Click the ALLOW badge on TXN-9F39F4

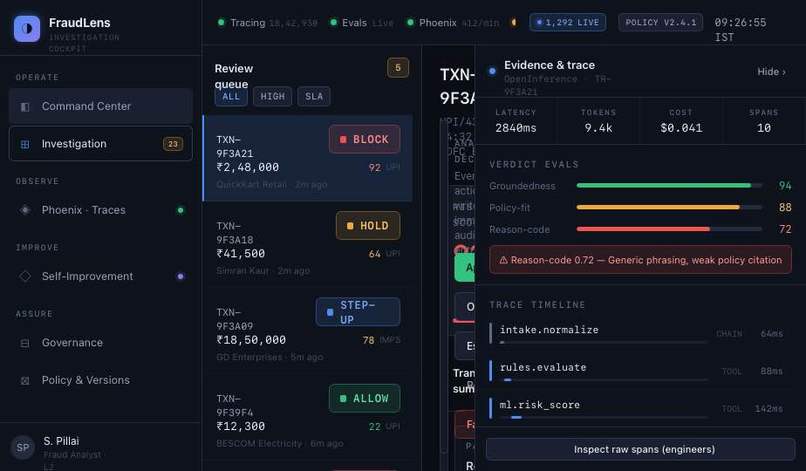364,398
